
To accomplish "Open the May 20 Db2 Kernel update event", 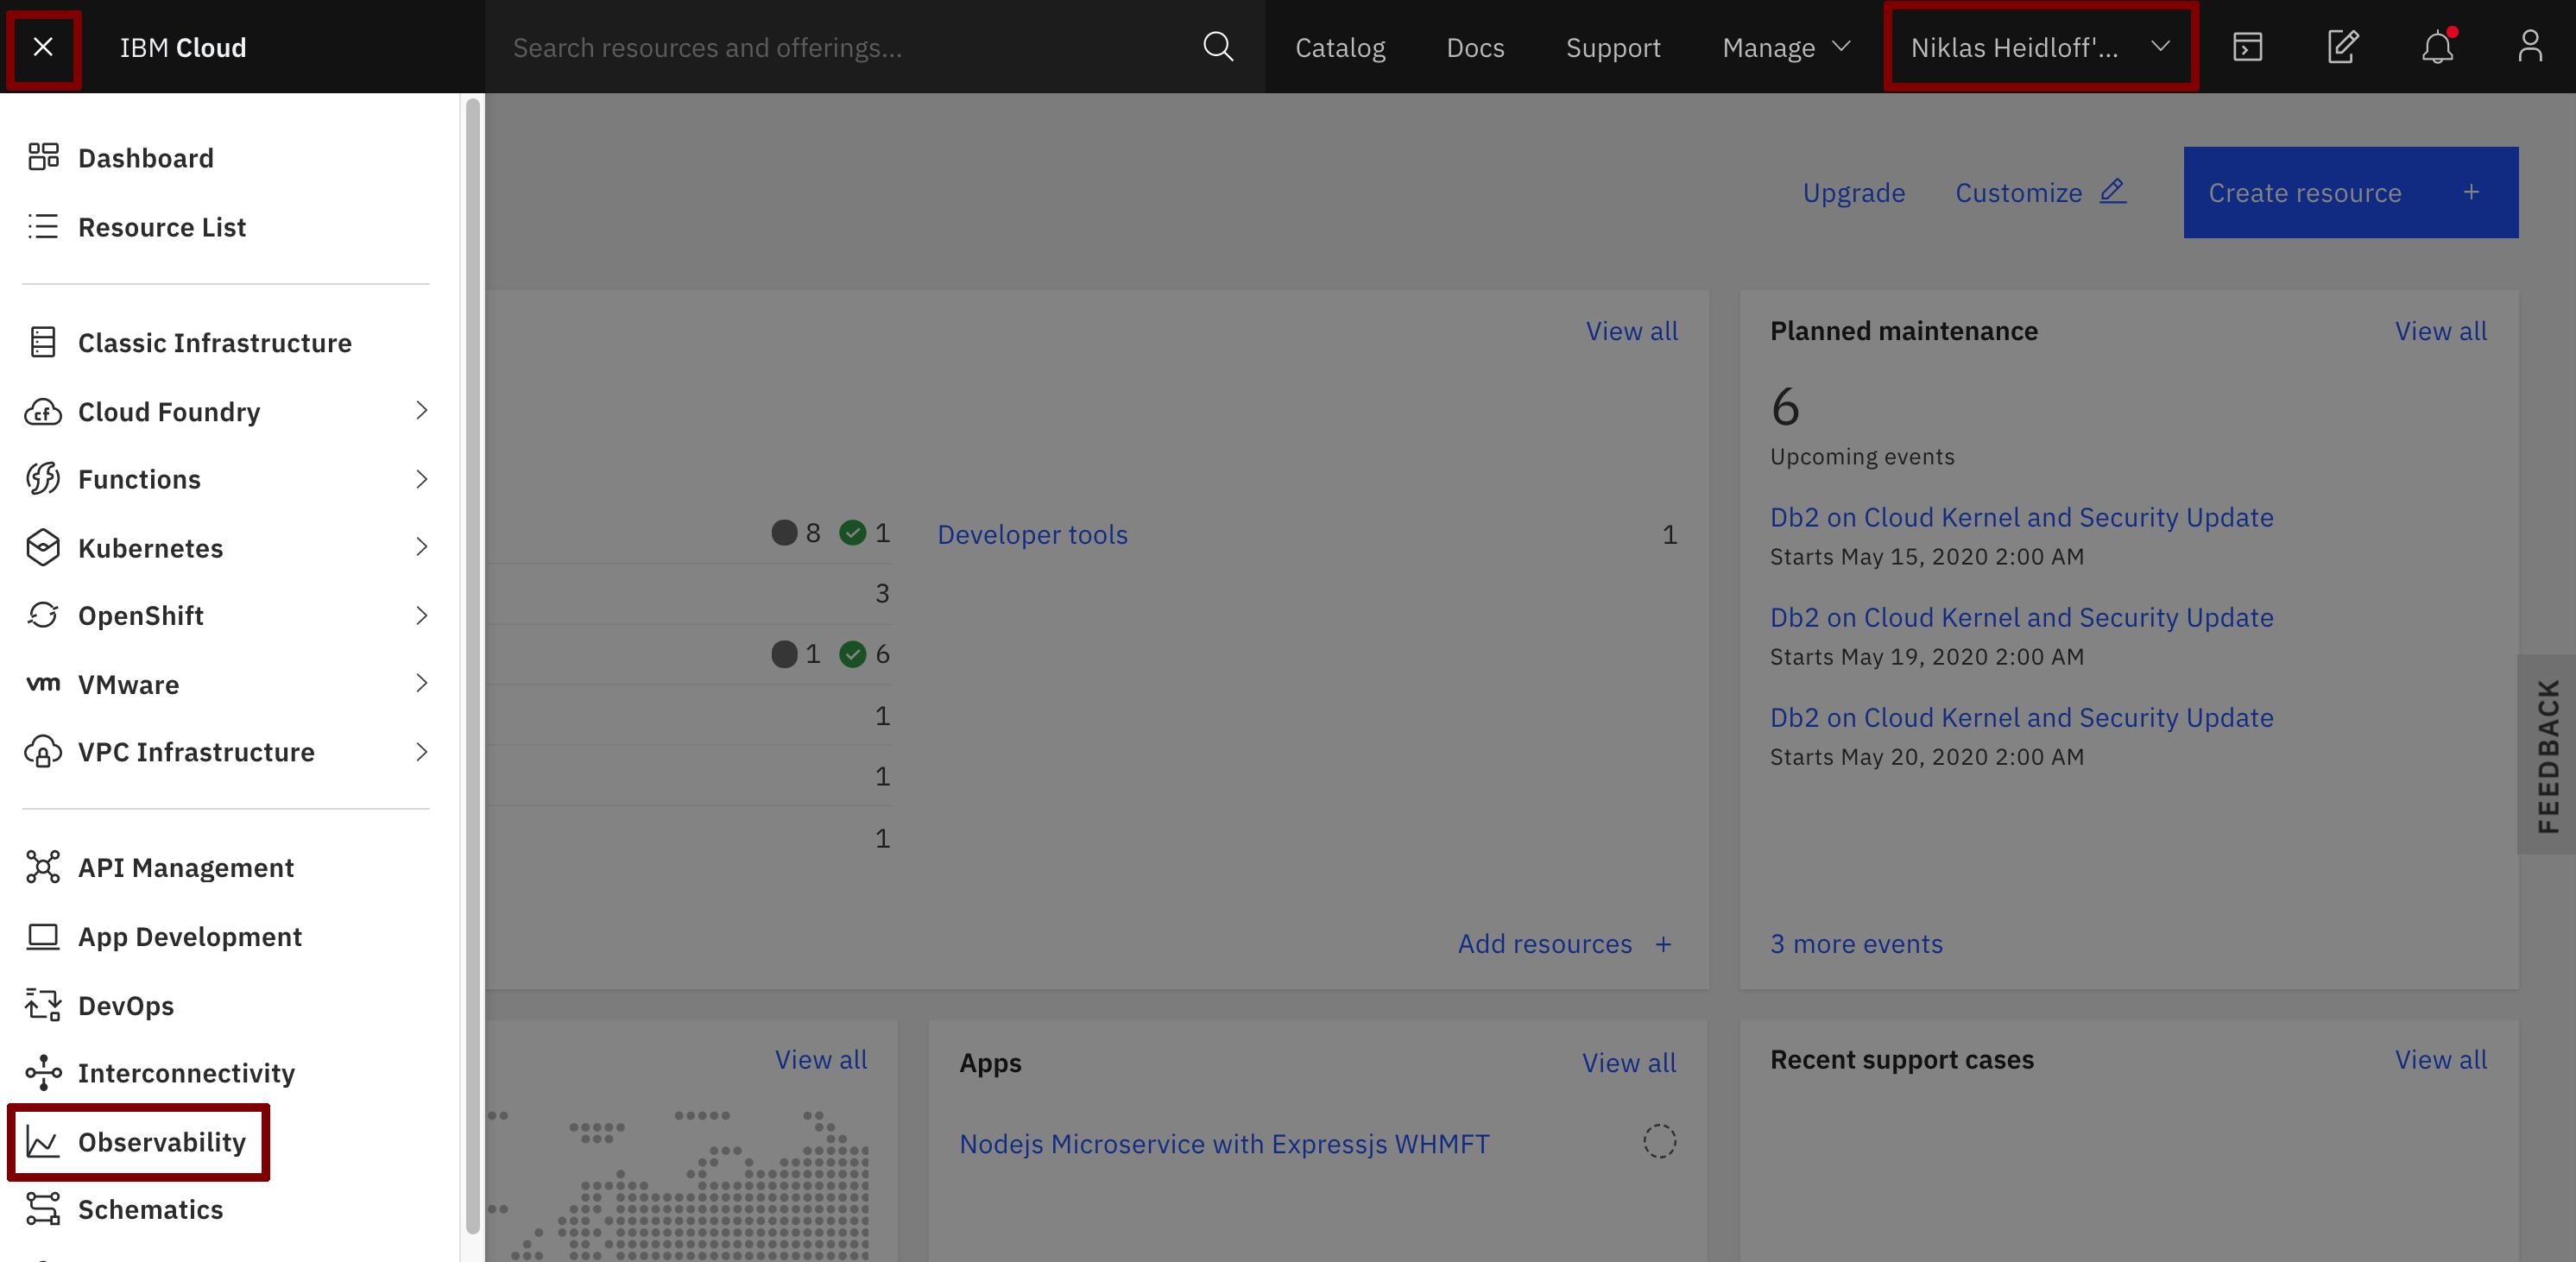I will pyautogui.click(x=2021, y=717).
